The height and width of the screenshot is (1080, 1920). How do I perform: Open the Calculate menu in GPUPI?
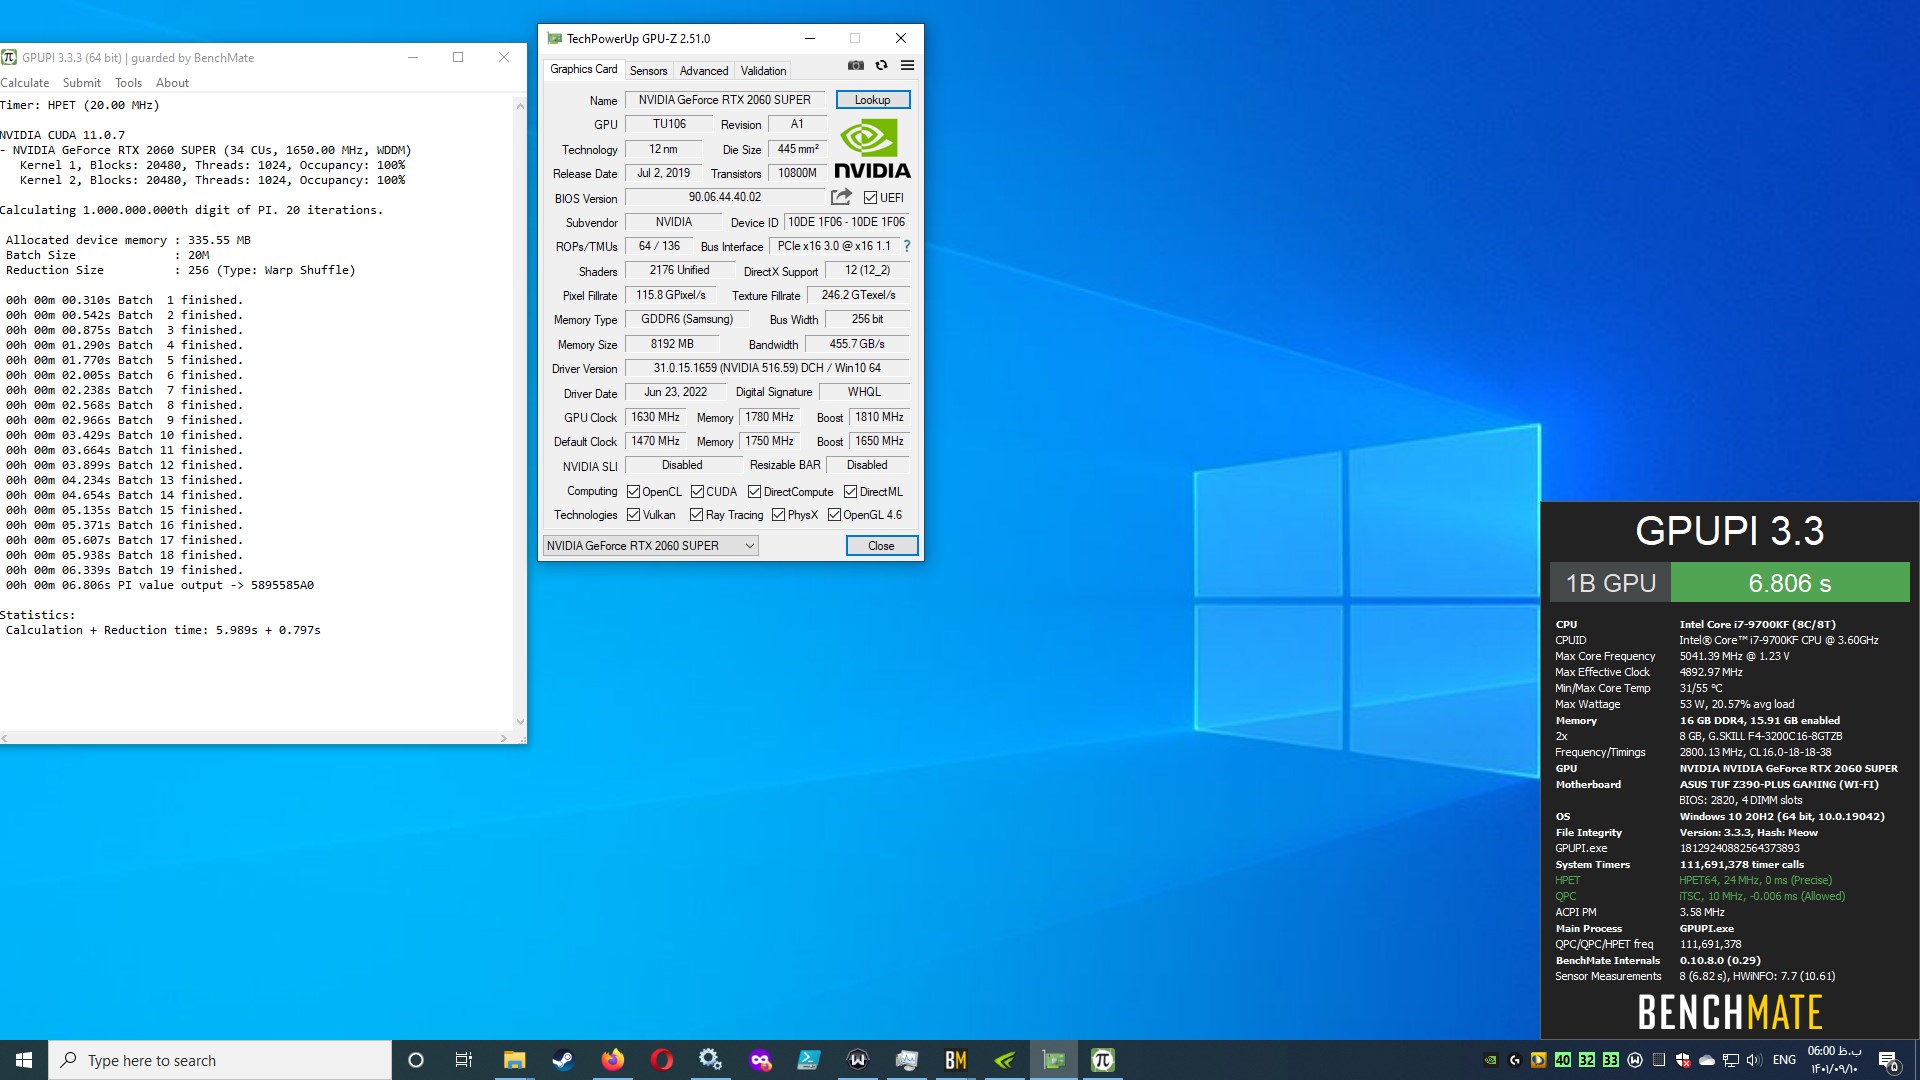(25, 83)
